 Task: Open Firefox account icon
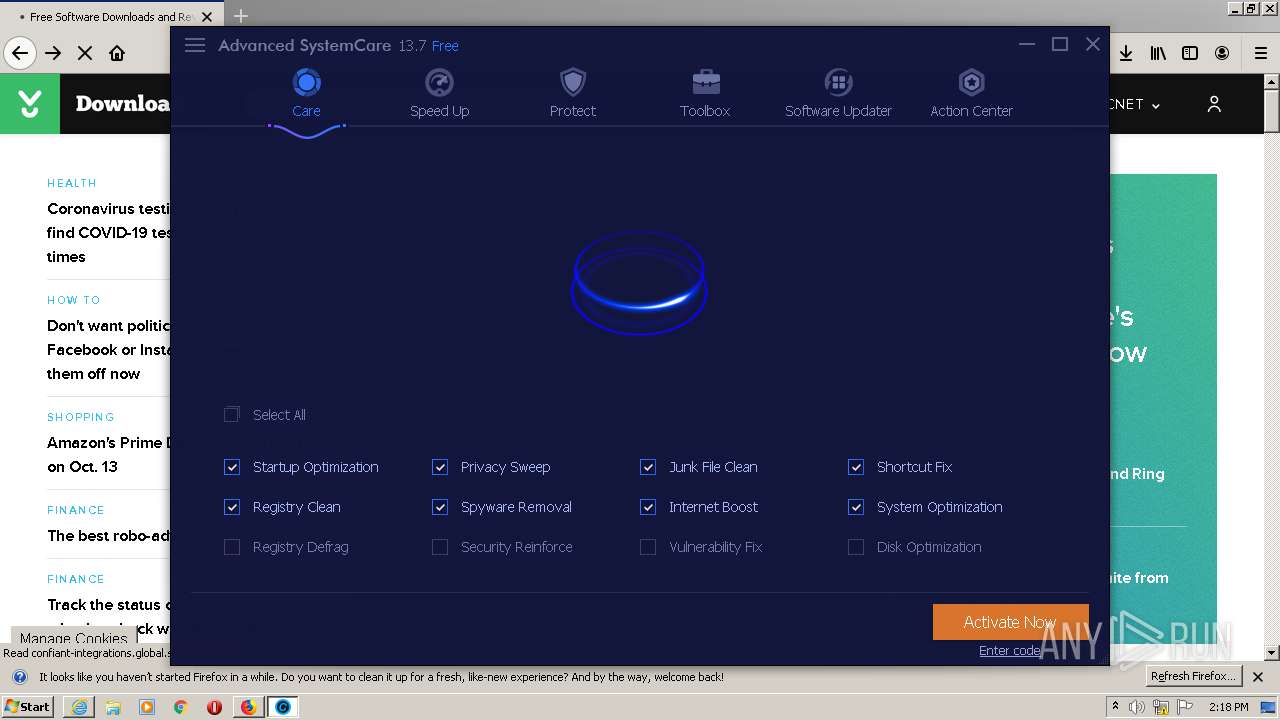click(x=1222, y=53)
